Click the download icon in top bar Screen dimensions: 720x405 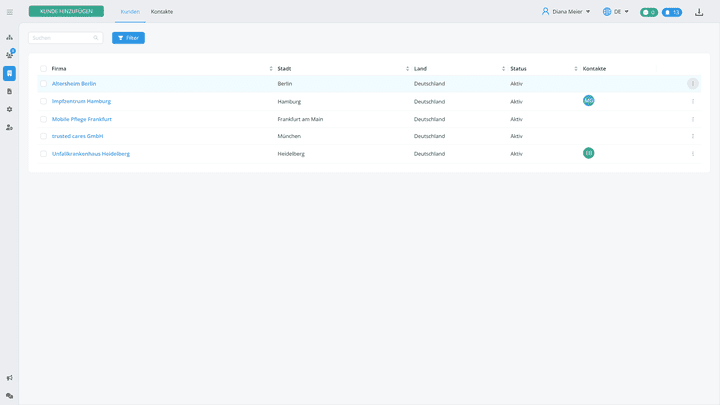[x=699, y=12]
